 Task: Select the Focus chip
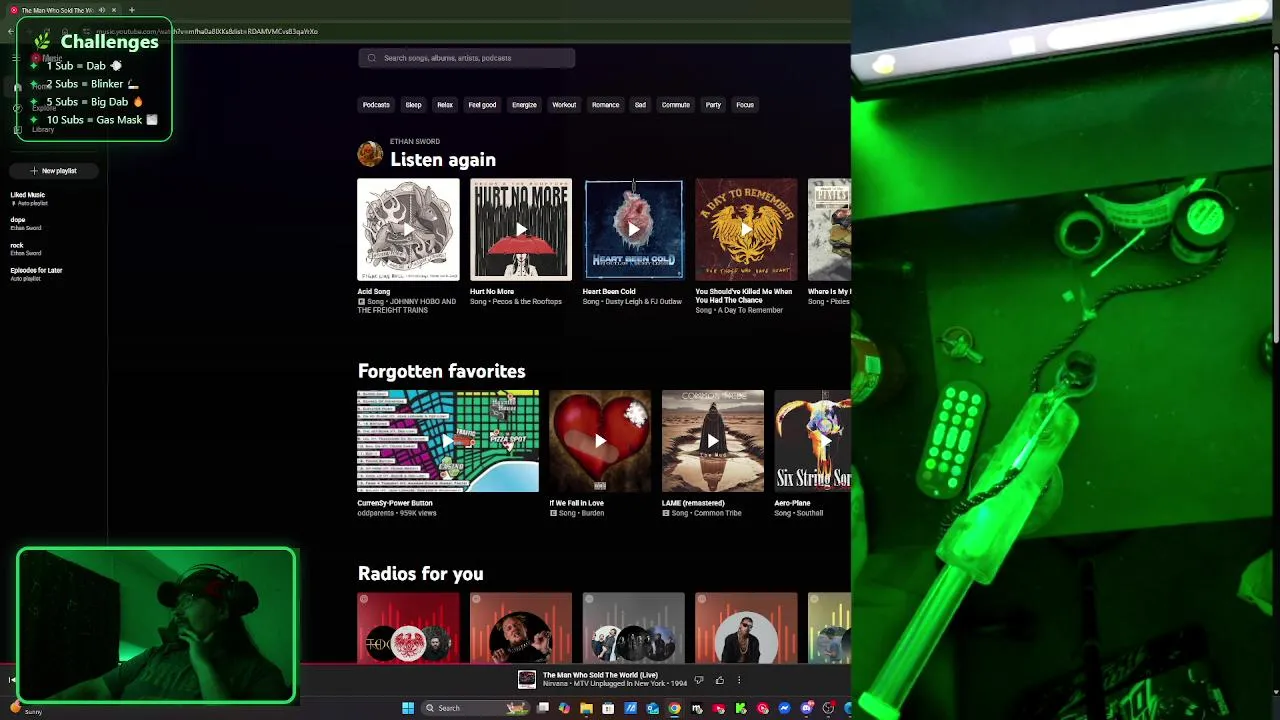[x=745, y=105]
